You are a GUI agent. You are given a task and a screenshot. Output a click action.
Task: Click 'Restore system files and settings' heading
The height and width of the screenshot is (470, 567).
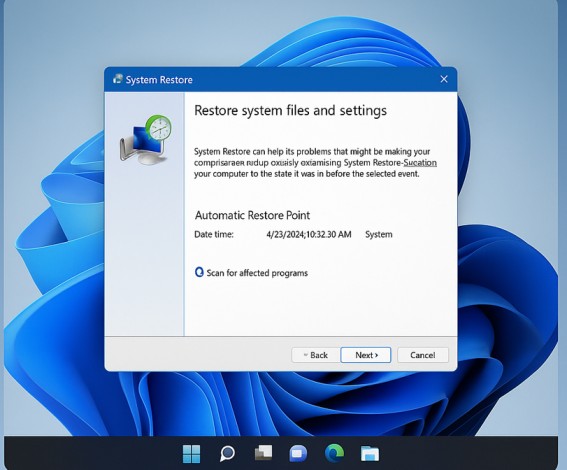[290, 110]
